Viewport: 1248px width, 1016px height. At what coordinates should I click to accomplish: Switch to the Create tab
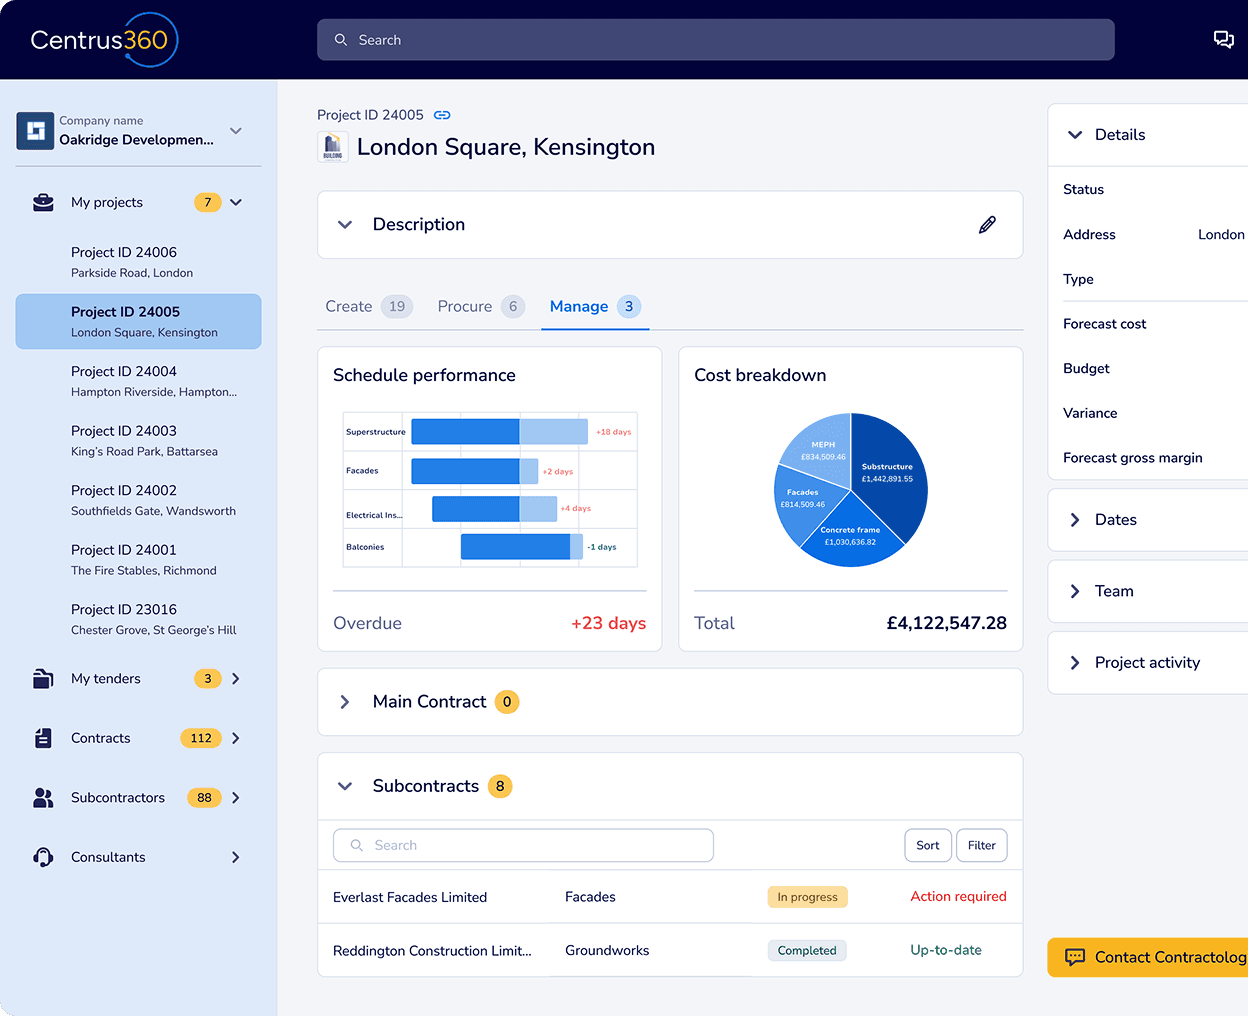pyautogui.click(x=349, y=307)
